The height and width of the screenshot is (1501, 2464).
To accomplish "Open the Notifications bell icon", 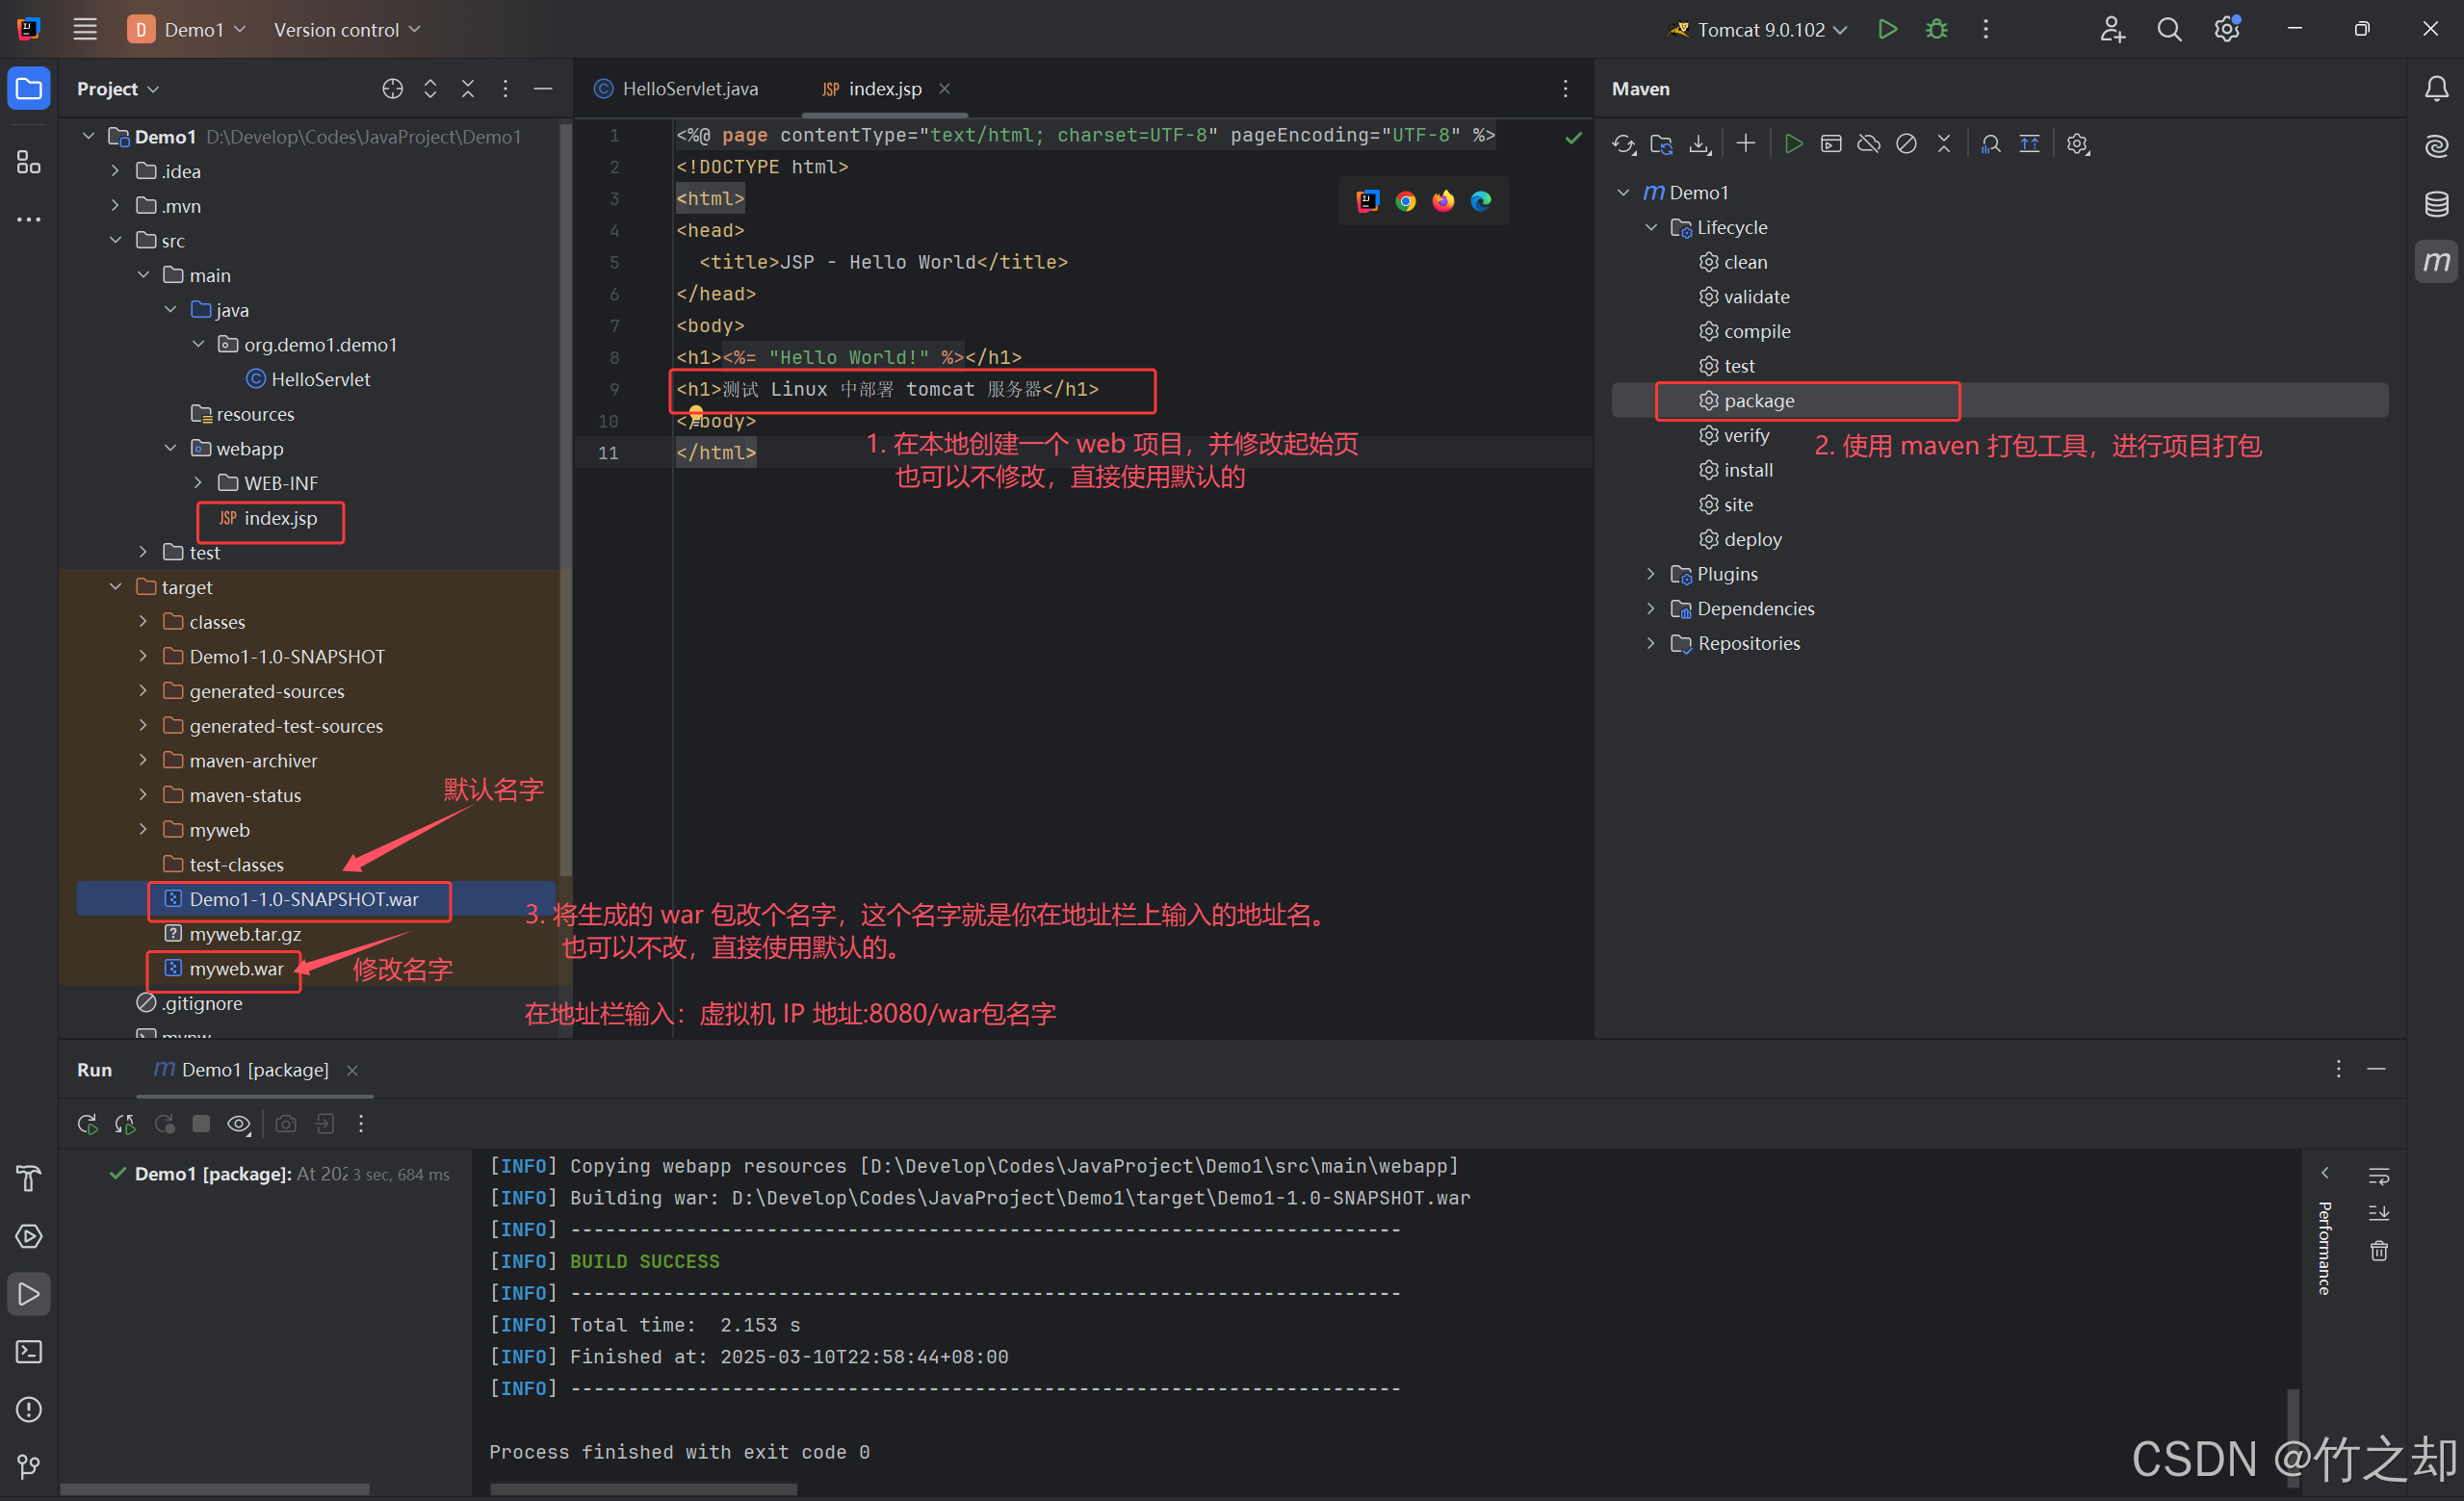I will [x=2436, y=89].
